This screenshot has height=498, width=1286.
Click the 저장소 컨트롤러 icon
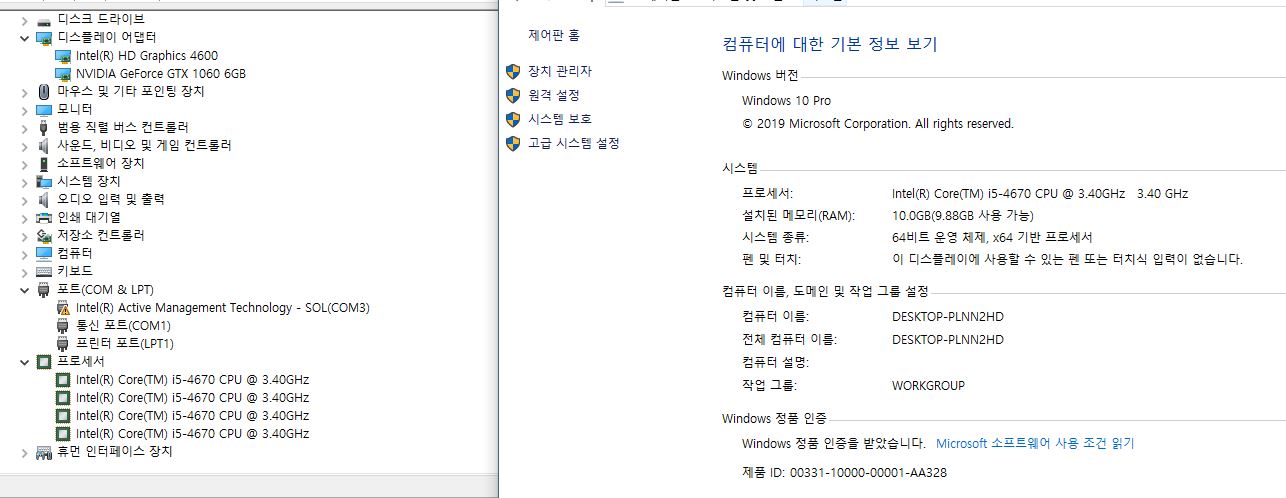[44, 235]
